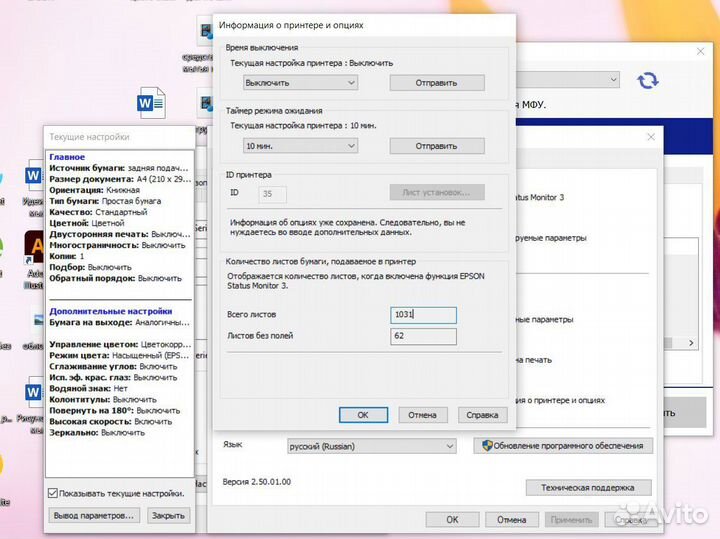
Task: Select 'Тип бумаги: Простая бумага' row
Action: [x=105, y=201]
